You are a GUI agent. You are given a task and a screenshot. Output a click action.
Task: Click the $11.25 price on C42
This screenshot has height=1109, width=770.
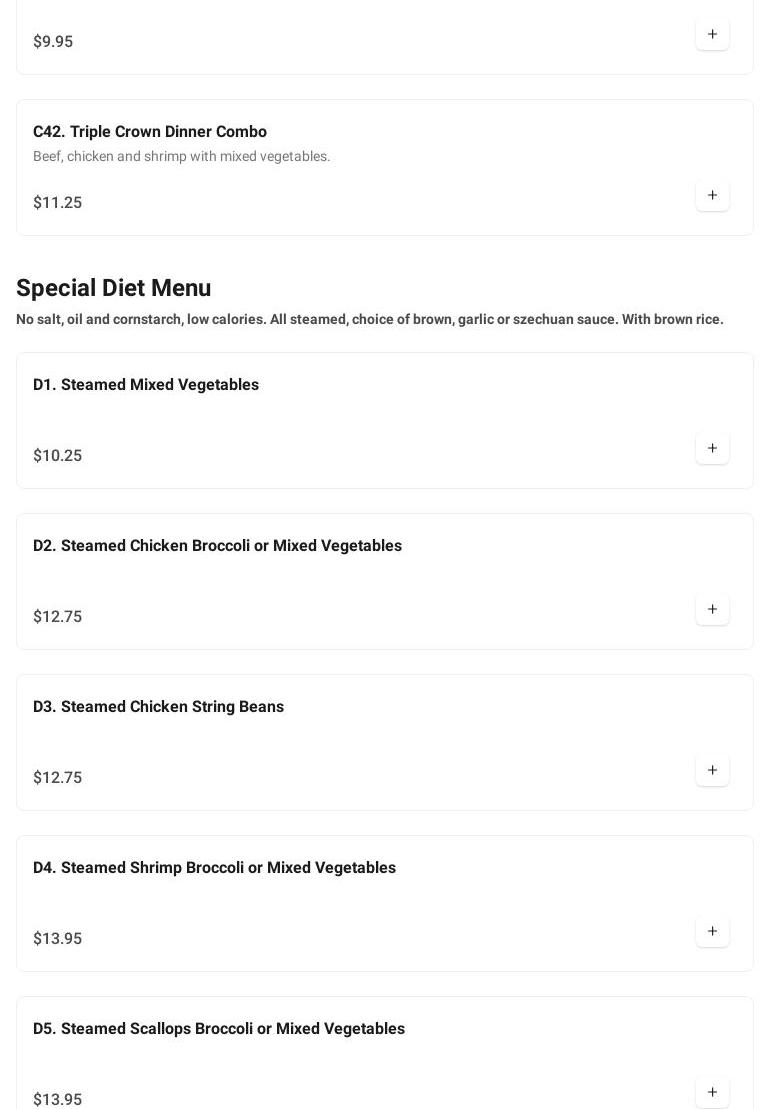(x=58, y=203)
